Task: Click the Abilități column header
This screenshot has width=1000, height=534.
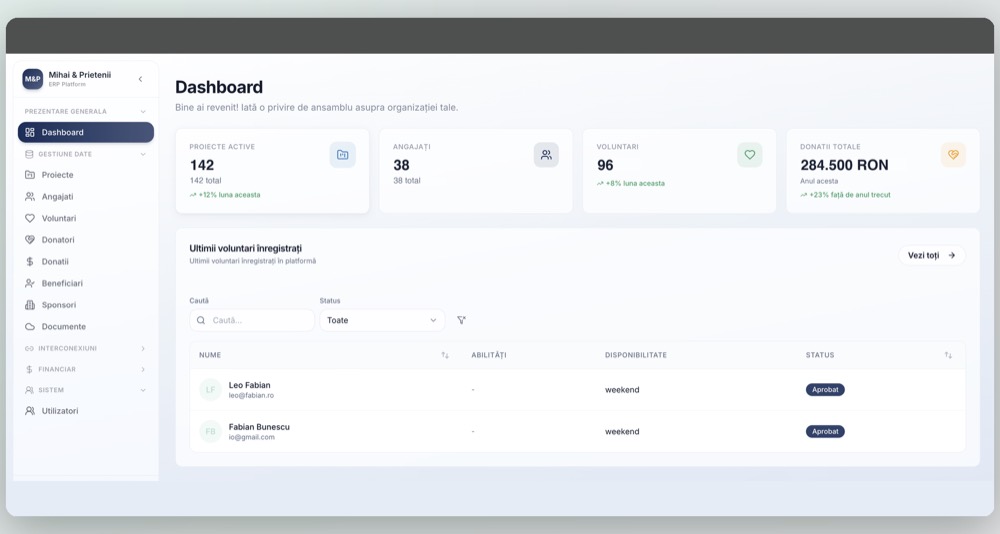Action: point(489,355)
